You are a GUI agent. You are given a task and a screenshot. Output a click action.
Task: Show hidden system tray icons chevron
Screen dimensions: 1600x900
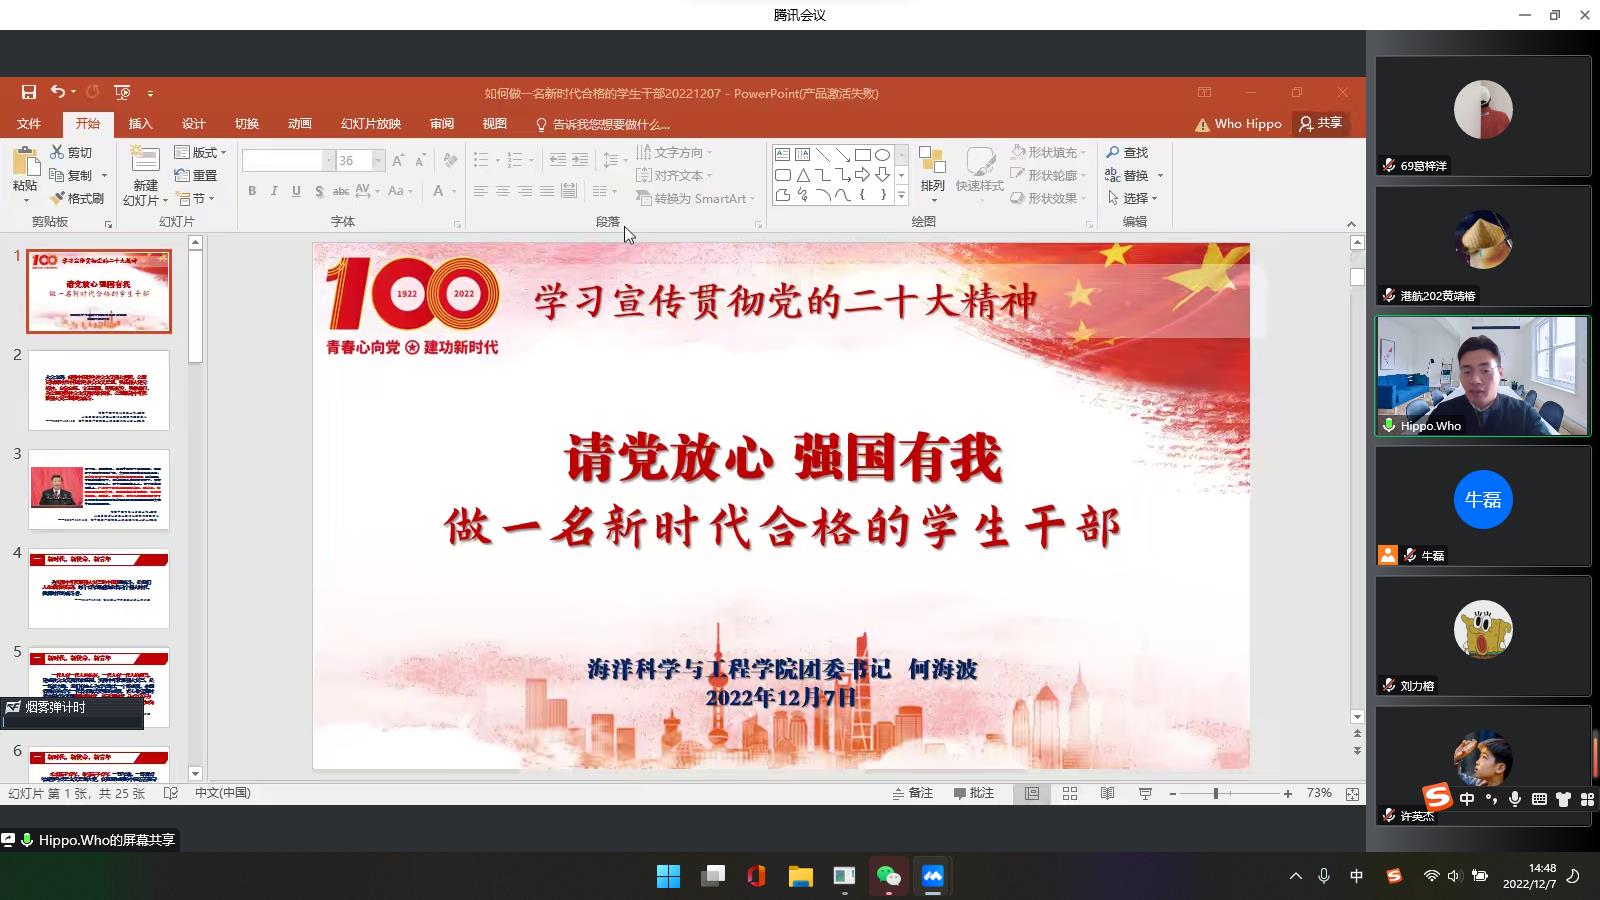(x=1295, y=876)
